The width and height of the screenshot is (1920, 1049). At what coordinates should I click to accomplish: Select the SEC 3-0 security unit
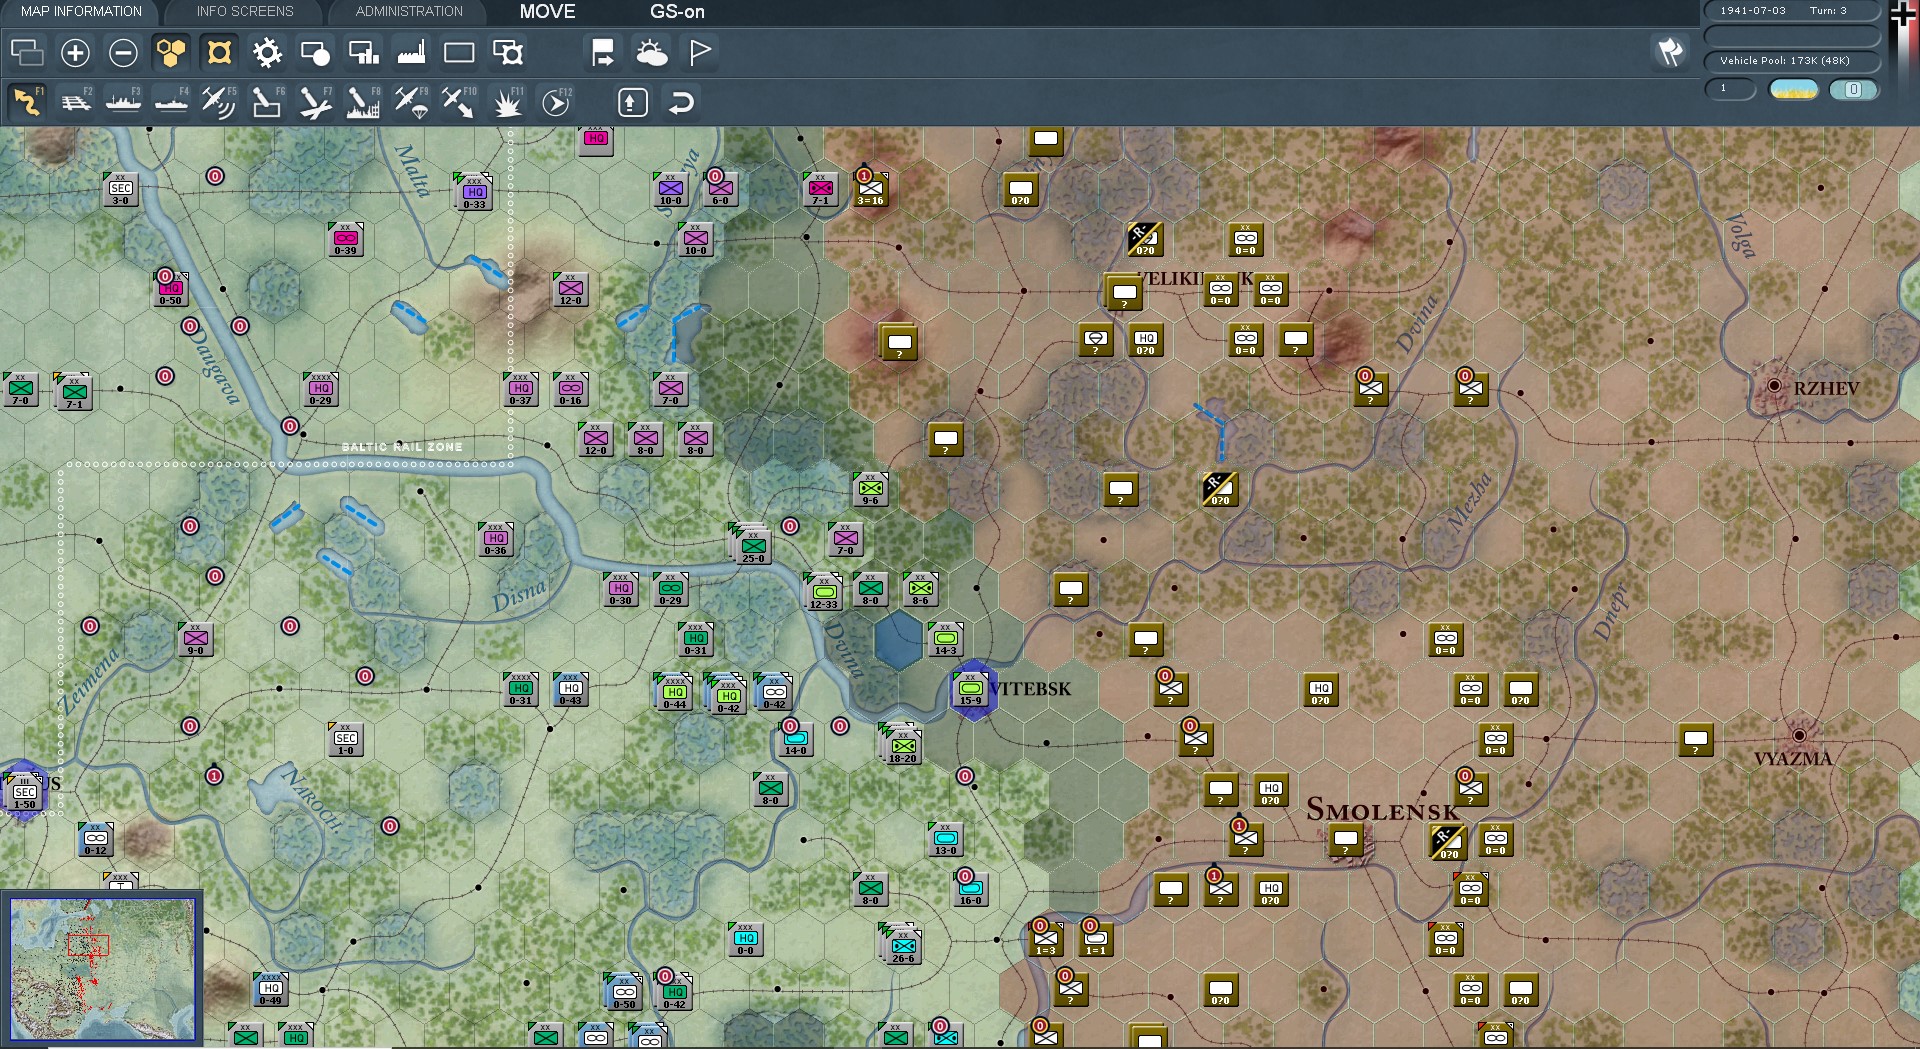(120, 189)
